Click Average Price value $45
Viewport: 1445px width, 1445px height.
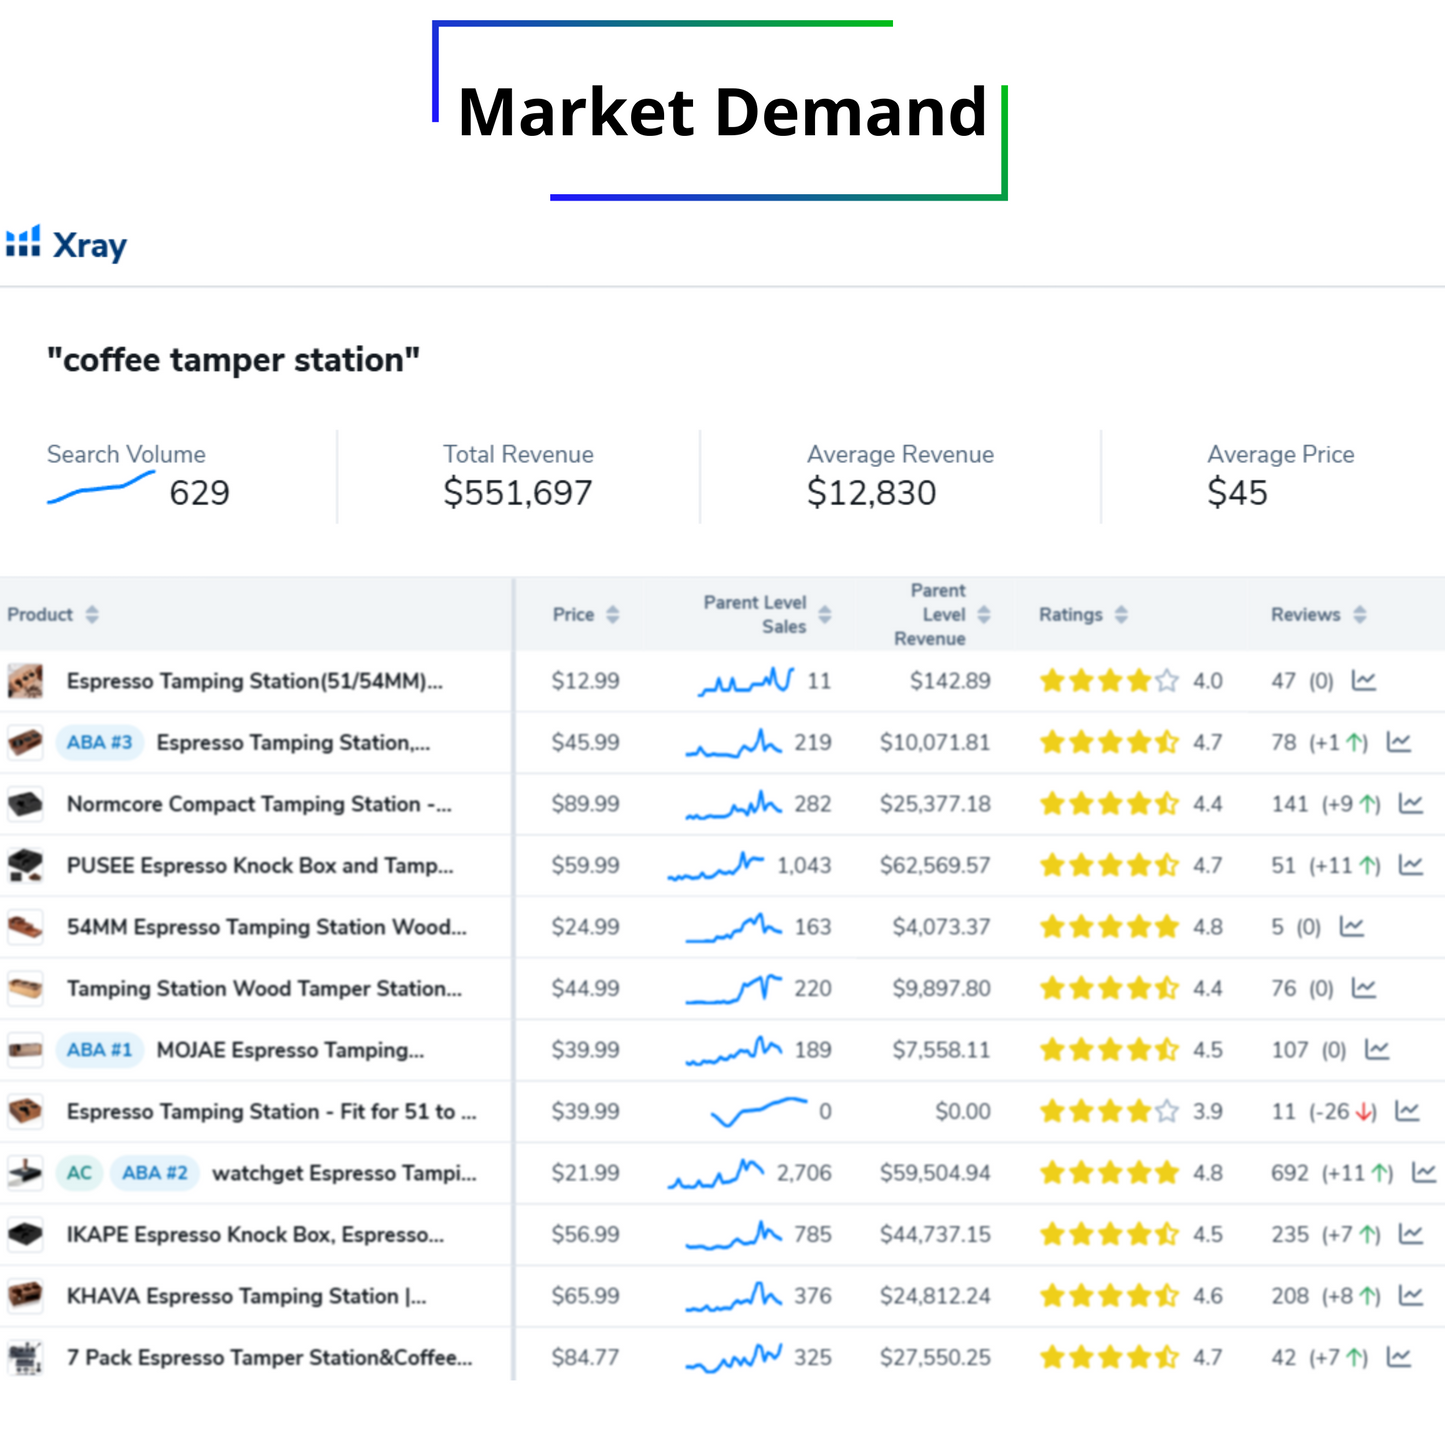1237,493
